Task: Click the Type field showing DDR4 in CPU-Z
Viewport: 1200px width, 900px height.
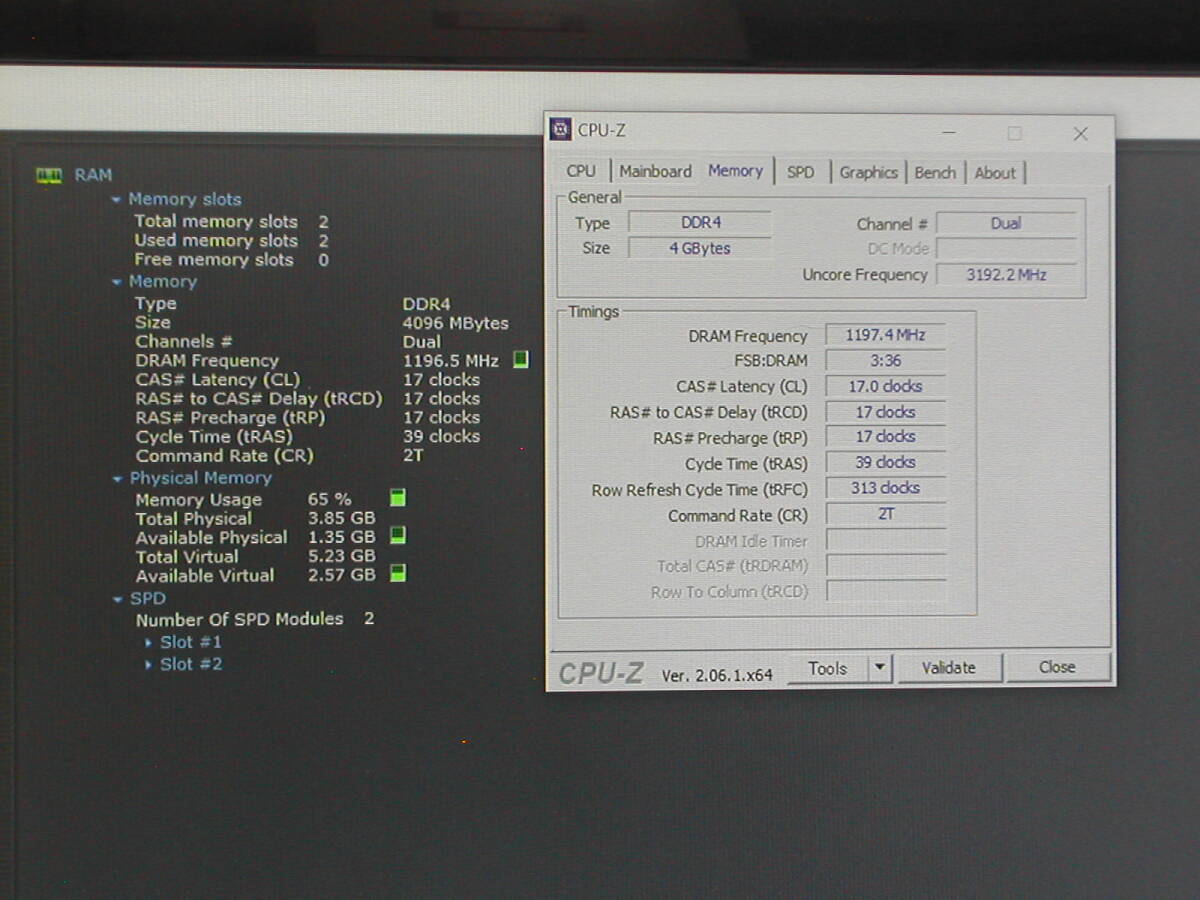Action: 700,223
